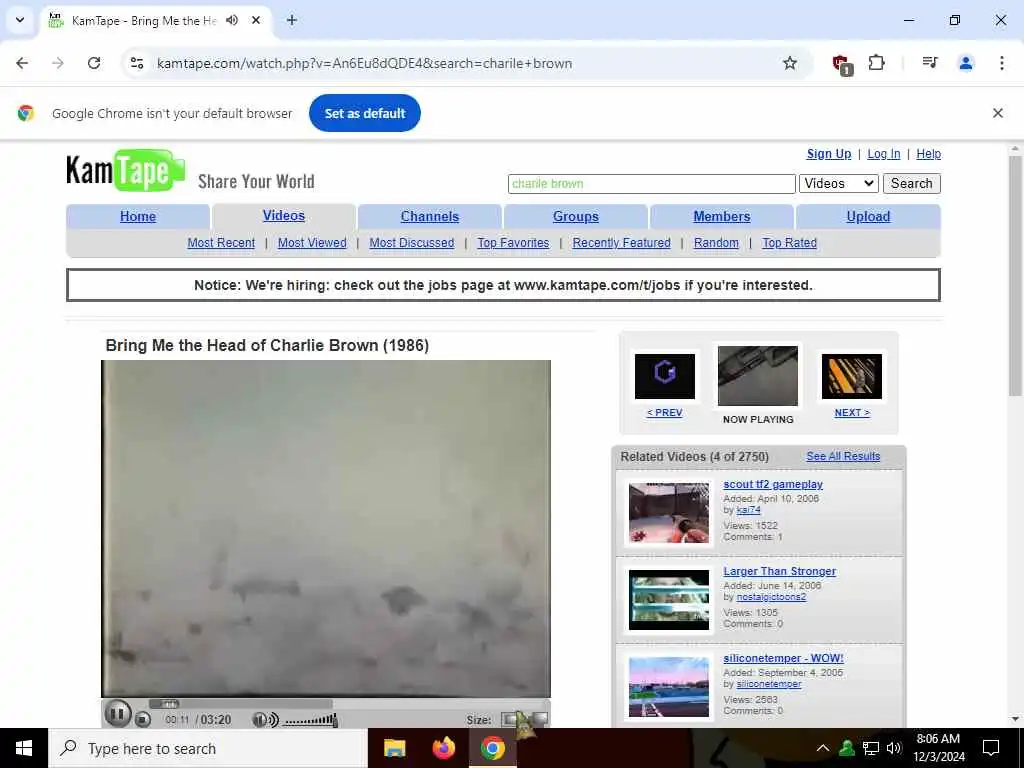Click the Set as default button
The image size is (1024, 768).
pos(364,113)
